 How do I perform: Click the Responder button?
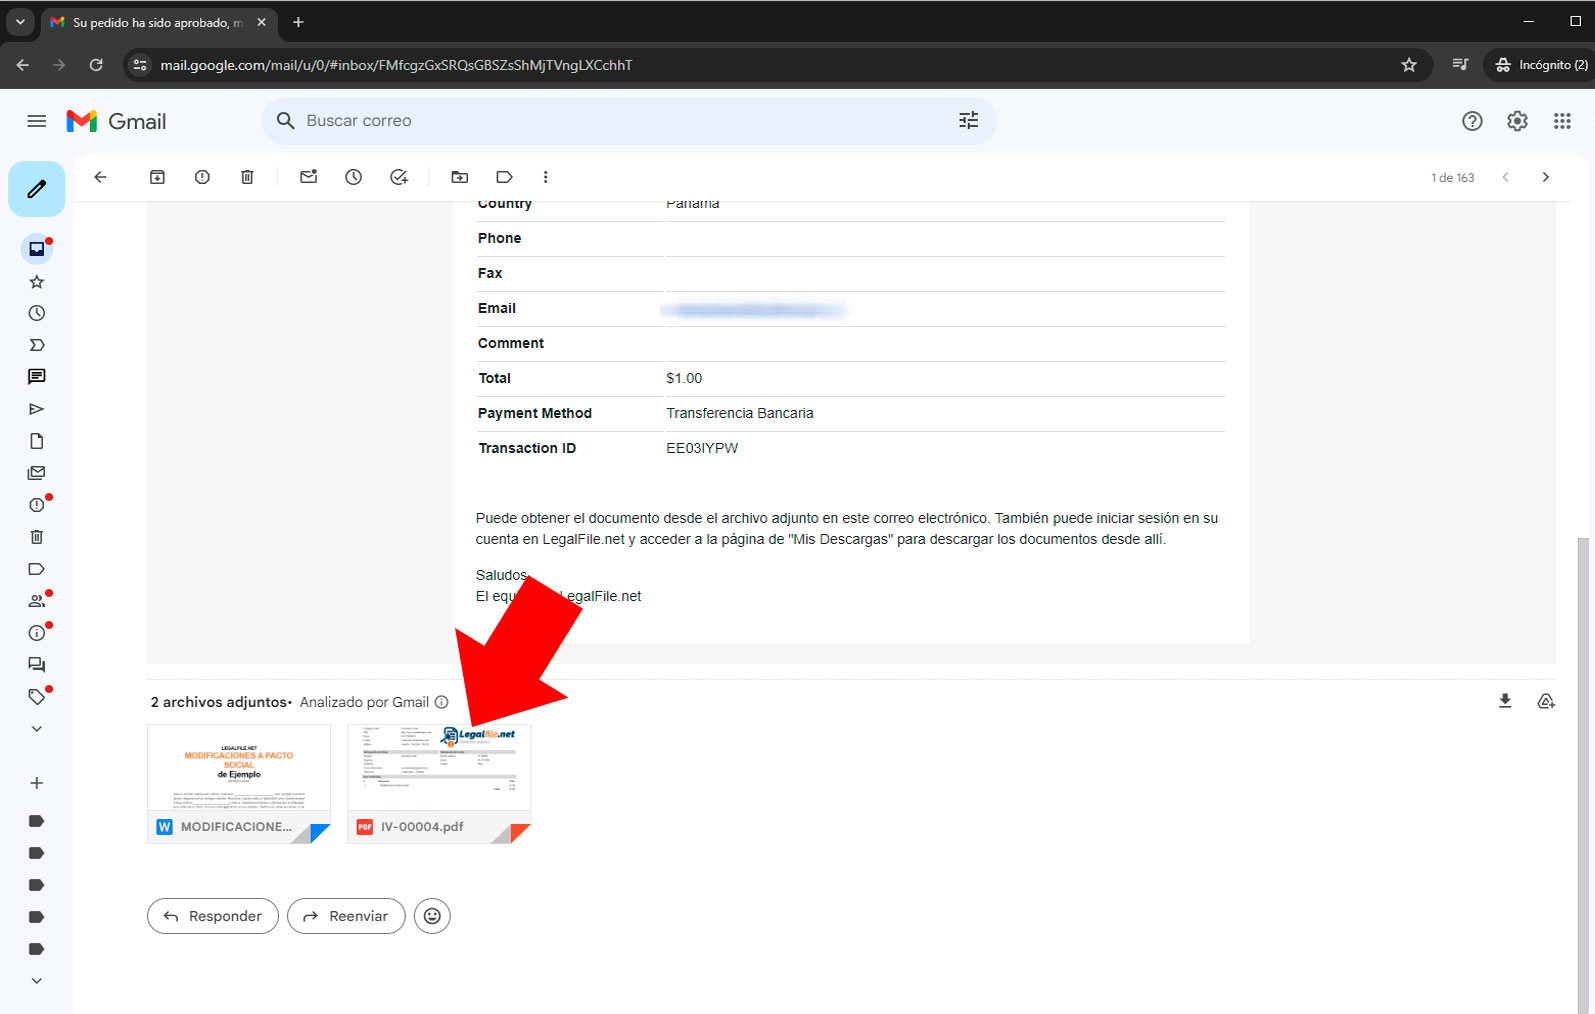pyautogui.click(x=213, y=916)
